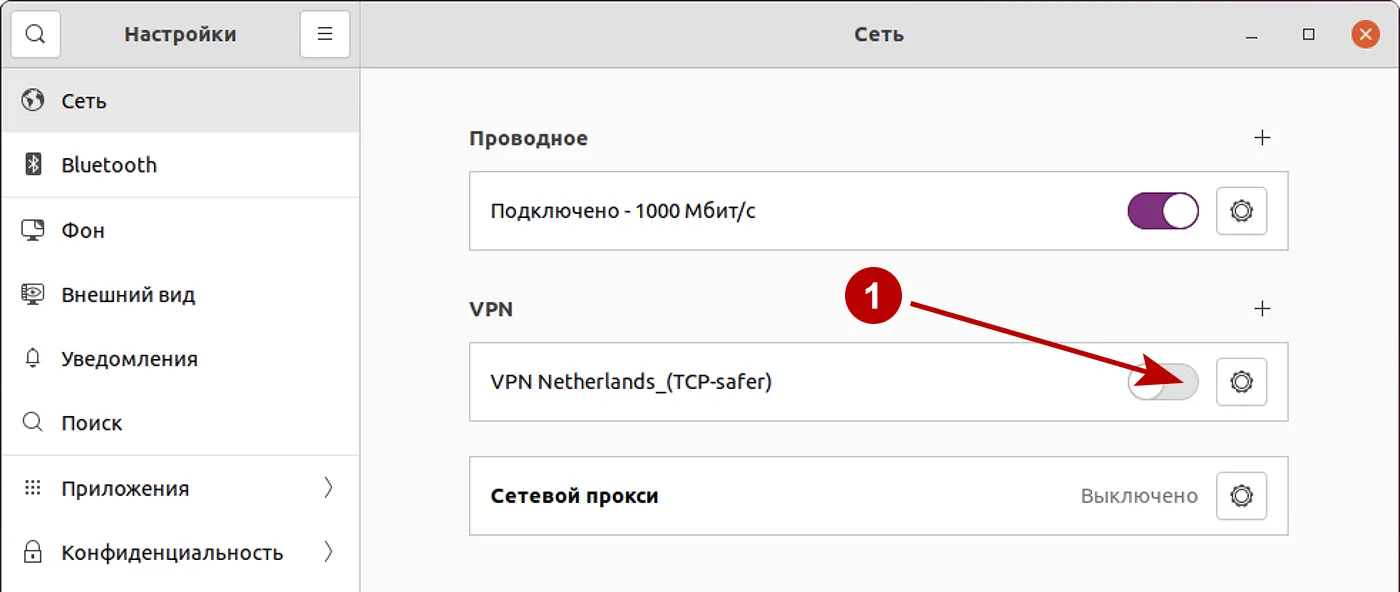Click the bell icon for Уведомления
Screen dimensions: 1400x592
33,358
